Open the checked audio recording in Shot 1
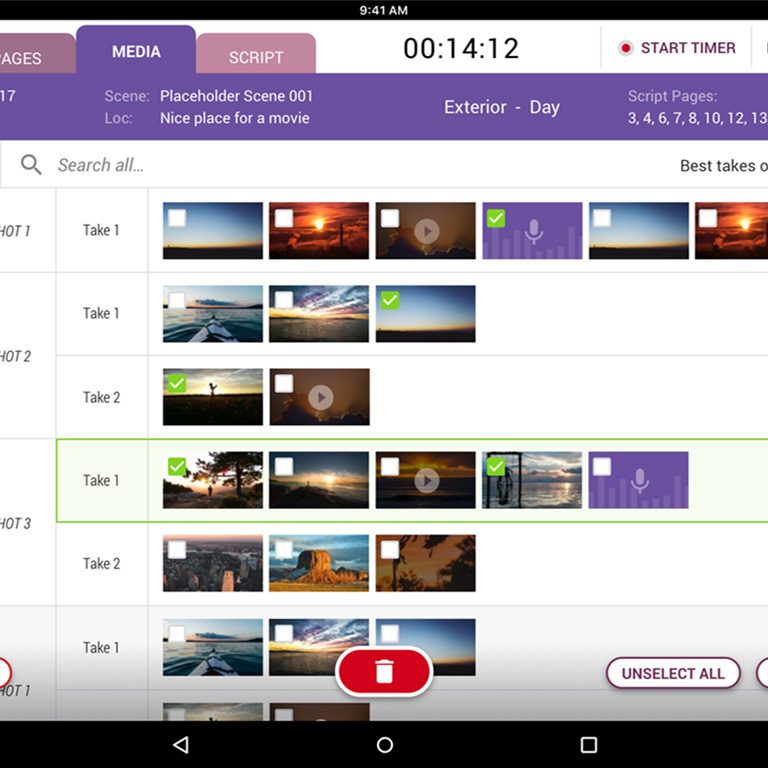The image size is (768, 768). pyautogui.click(x=533, y=232)
